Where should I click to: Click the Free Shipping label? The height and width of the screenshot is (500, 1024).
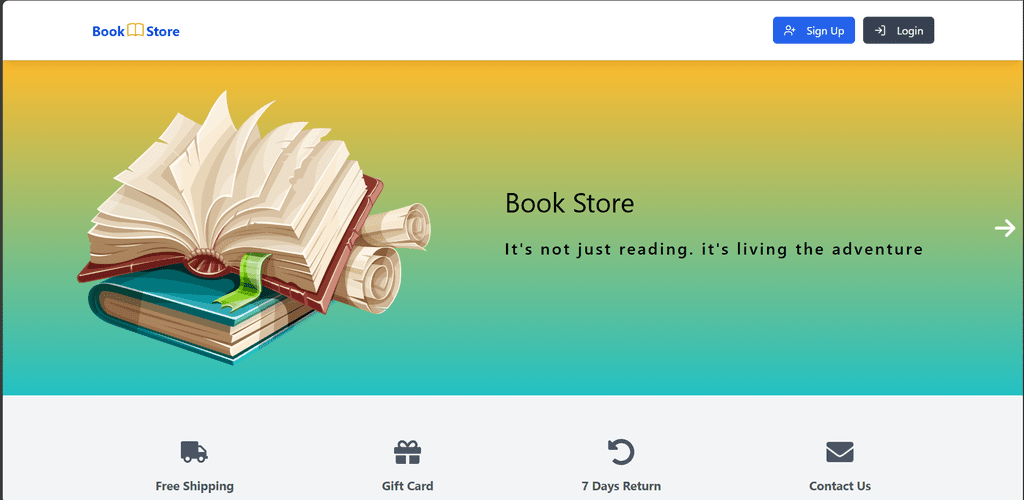pyautogui.click(x=195, y=486)
